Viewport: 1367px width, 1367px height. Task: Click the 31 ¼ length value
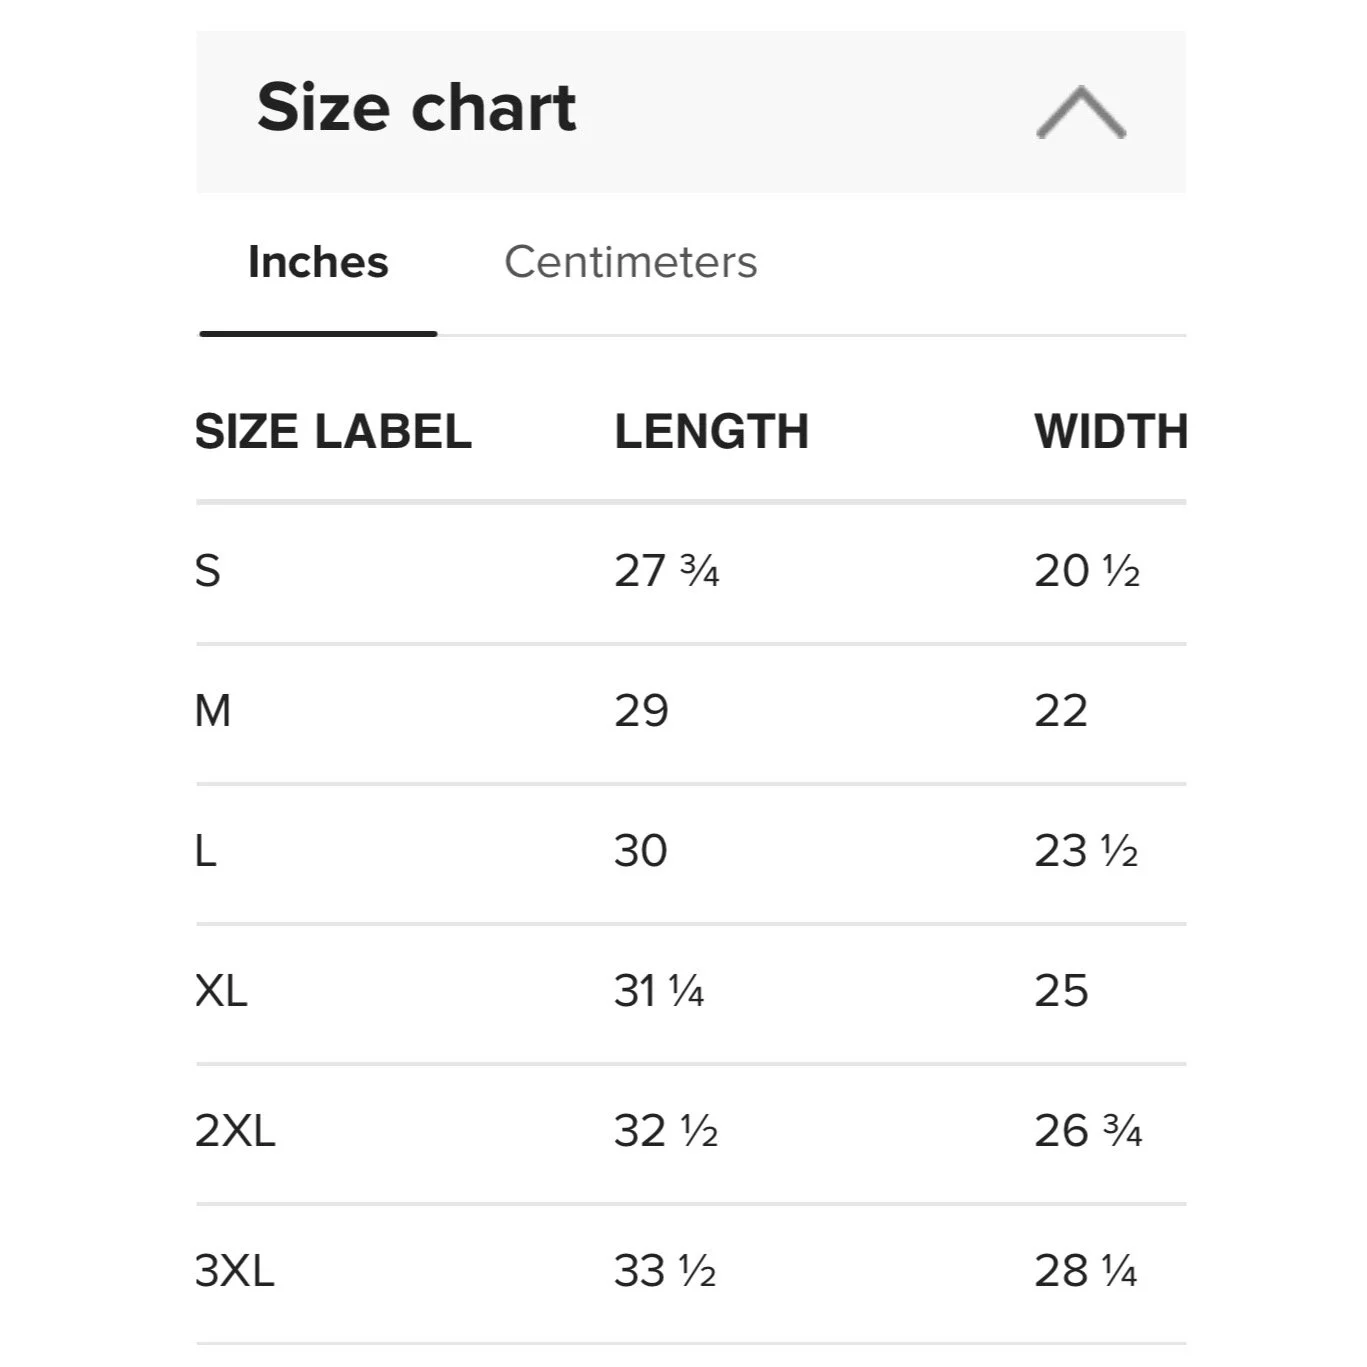(659, 992)
